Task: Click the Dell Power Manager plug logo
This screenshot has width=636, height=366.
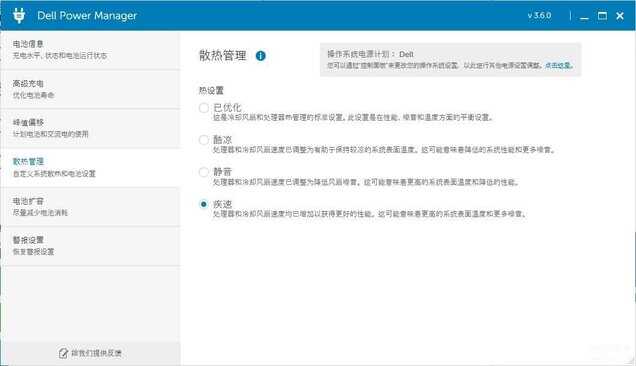Action: (x=19, y=15)
